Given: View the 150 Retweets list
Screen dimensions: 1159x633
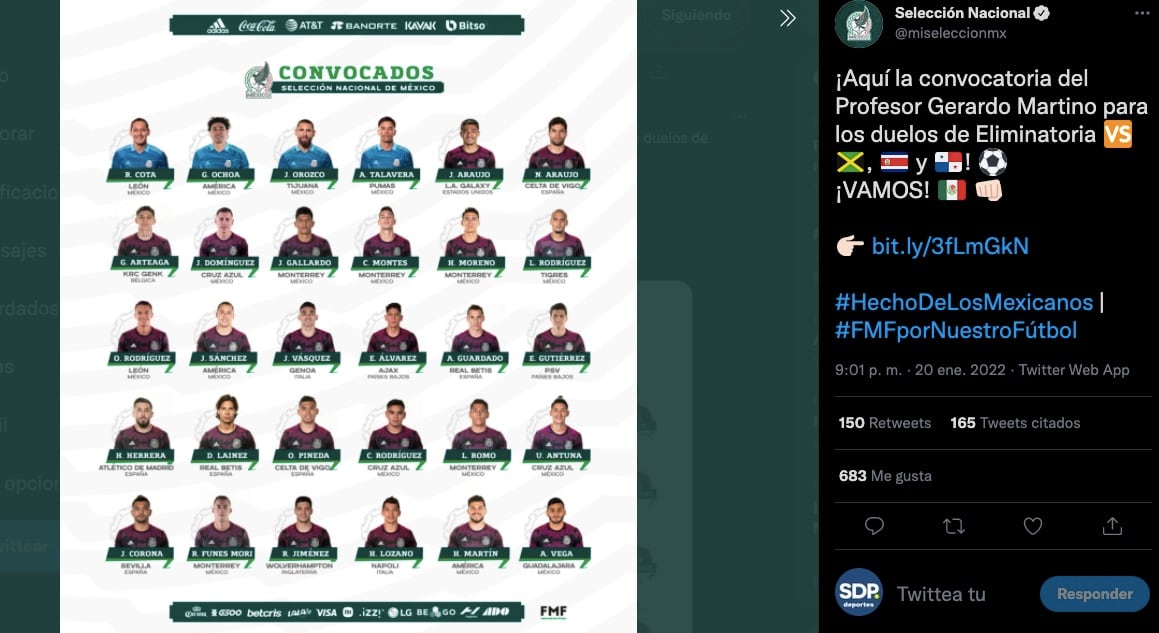Looking at the screenshot, I should [x=885, y=423].
